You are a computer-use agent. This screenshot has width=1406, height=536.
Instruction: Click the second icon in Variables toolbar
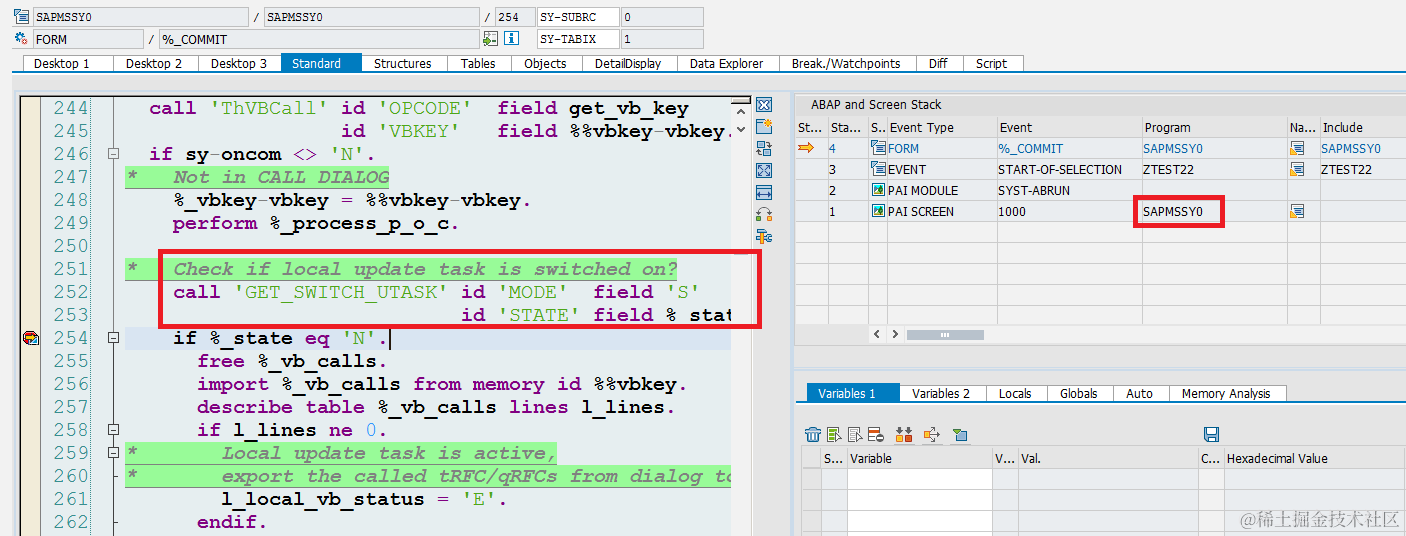coord(834,434)
